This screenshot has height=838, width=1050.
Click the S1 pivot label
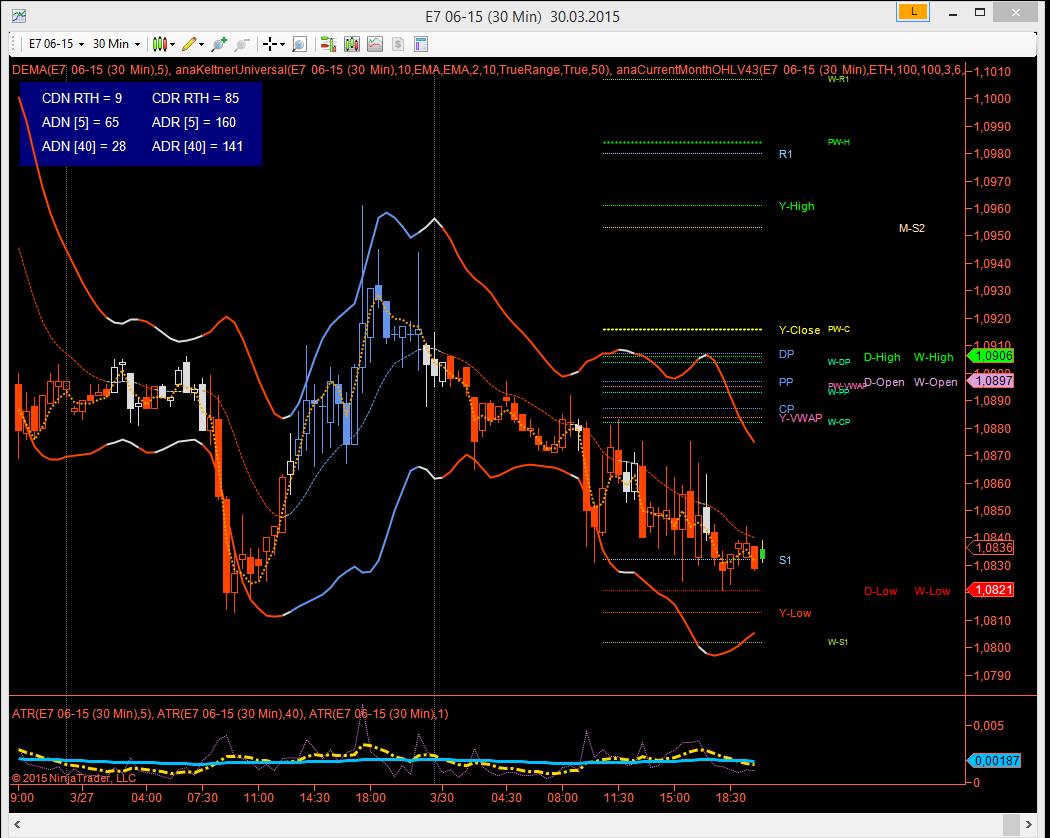[785, 560]
